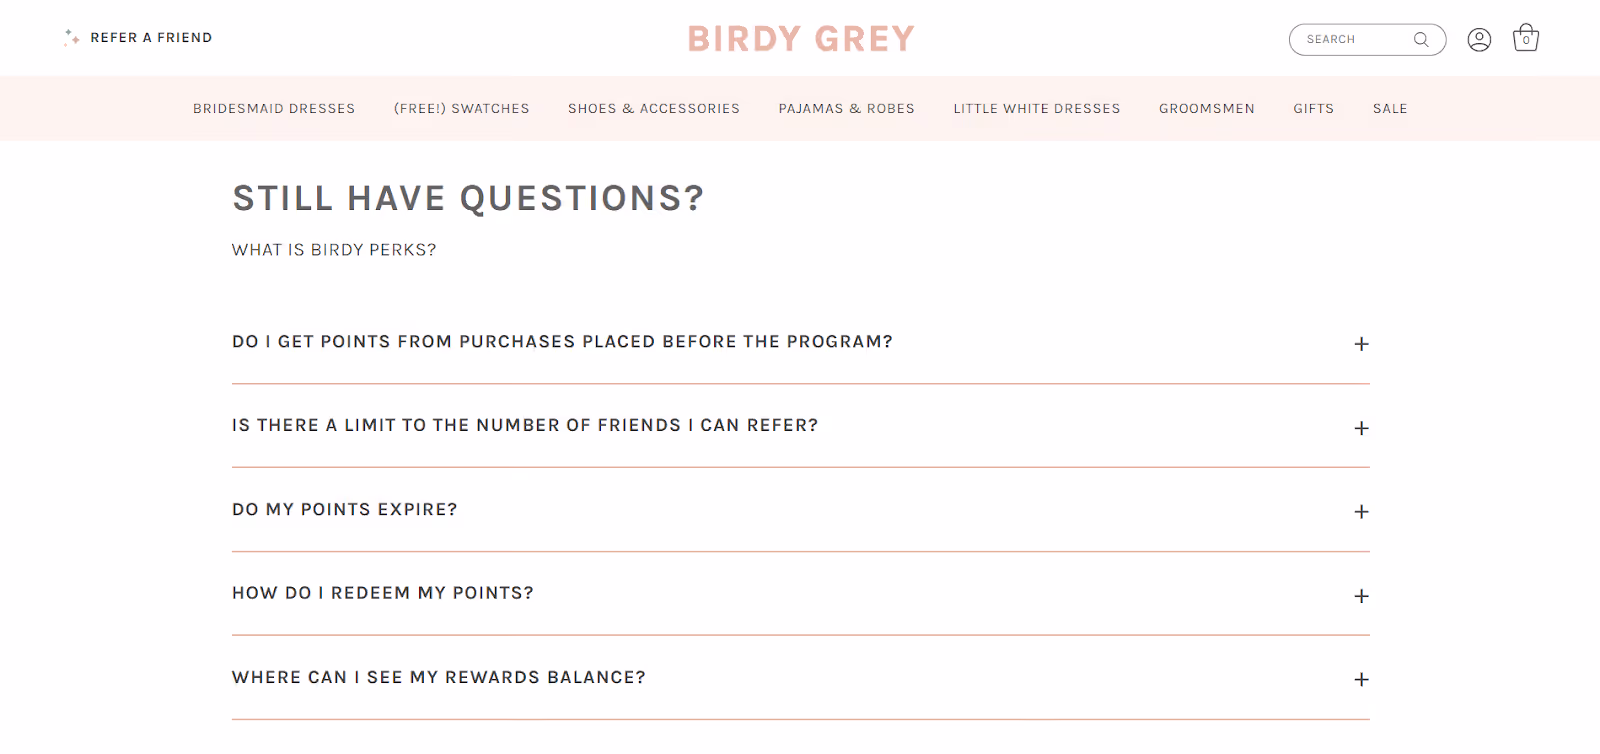
Task: Click inside the search input field
Action: coord(1350,39)
